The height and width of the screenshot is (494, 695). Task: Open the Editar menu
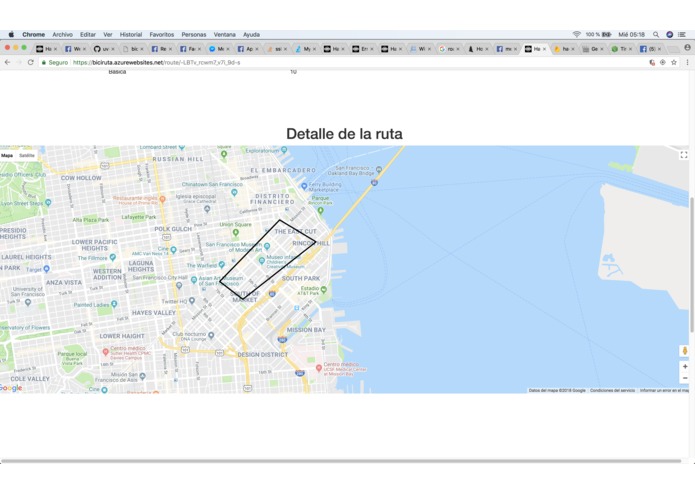[88, 35]
